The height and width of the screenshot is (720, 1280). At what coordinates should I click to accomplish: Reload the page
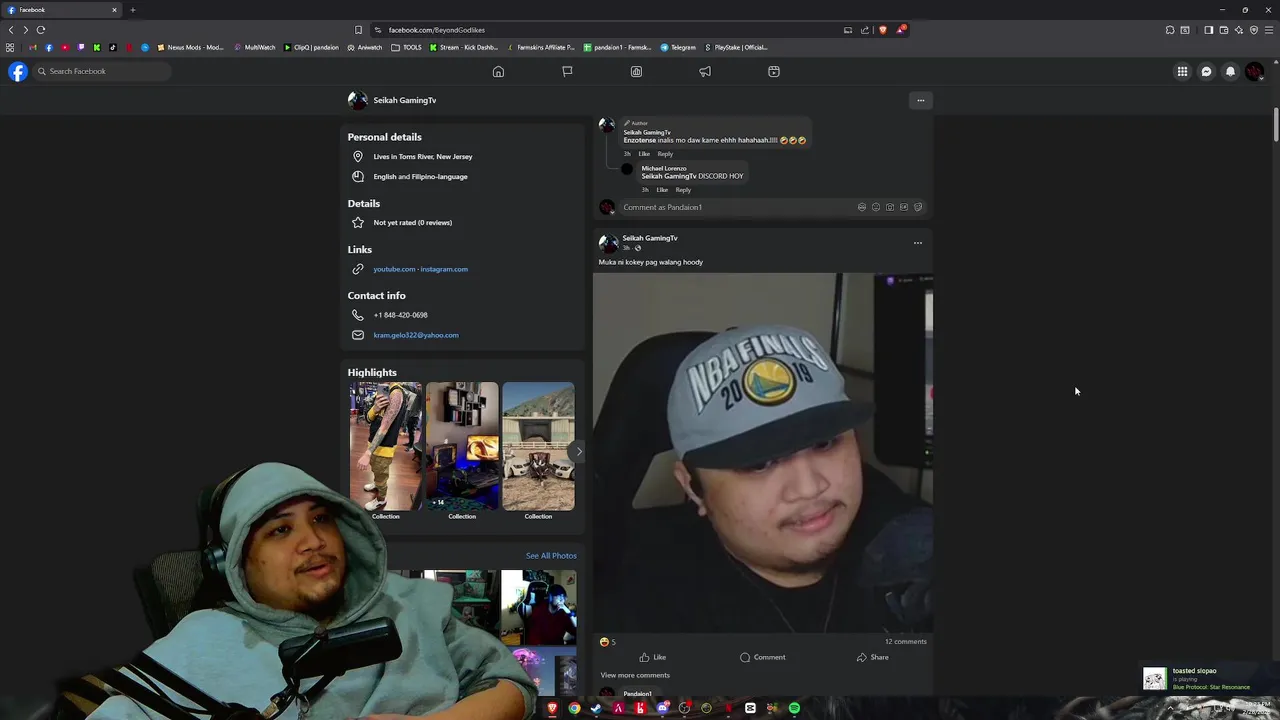41,30
